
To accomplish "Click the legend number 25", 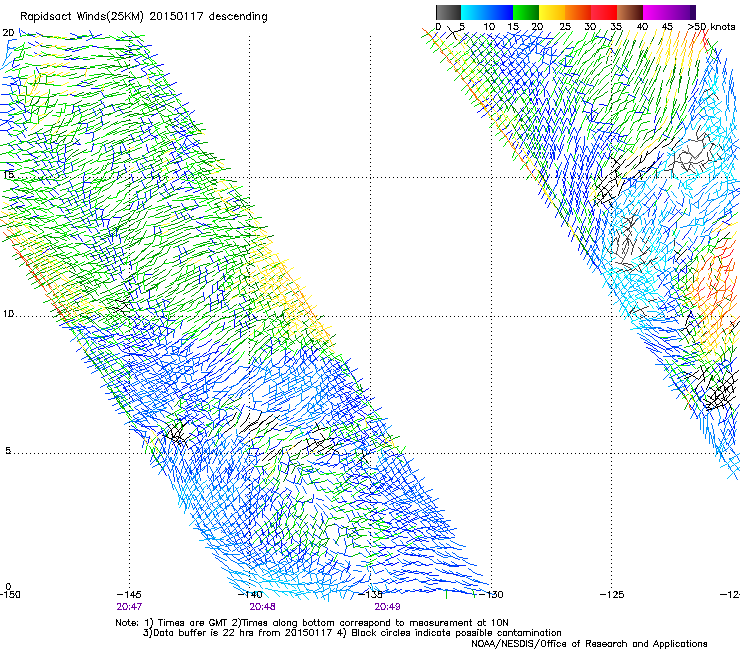I will coord(565,27).
